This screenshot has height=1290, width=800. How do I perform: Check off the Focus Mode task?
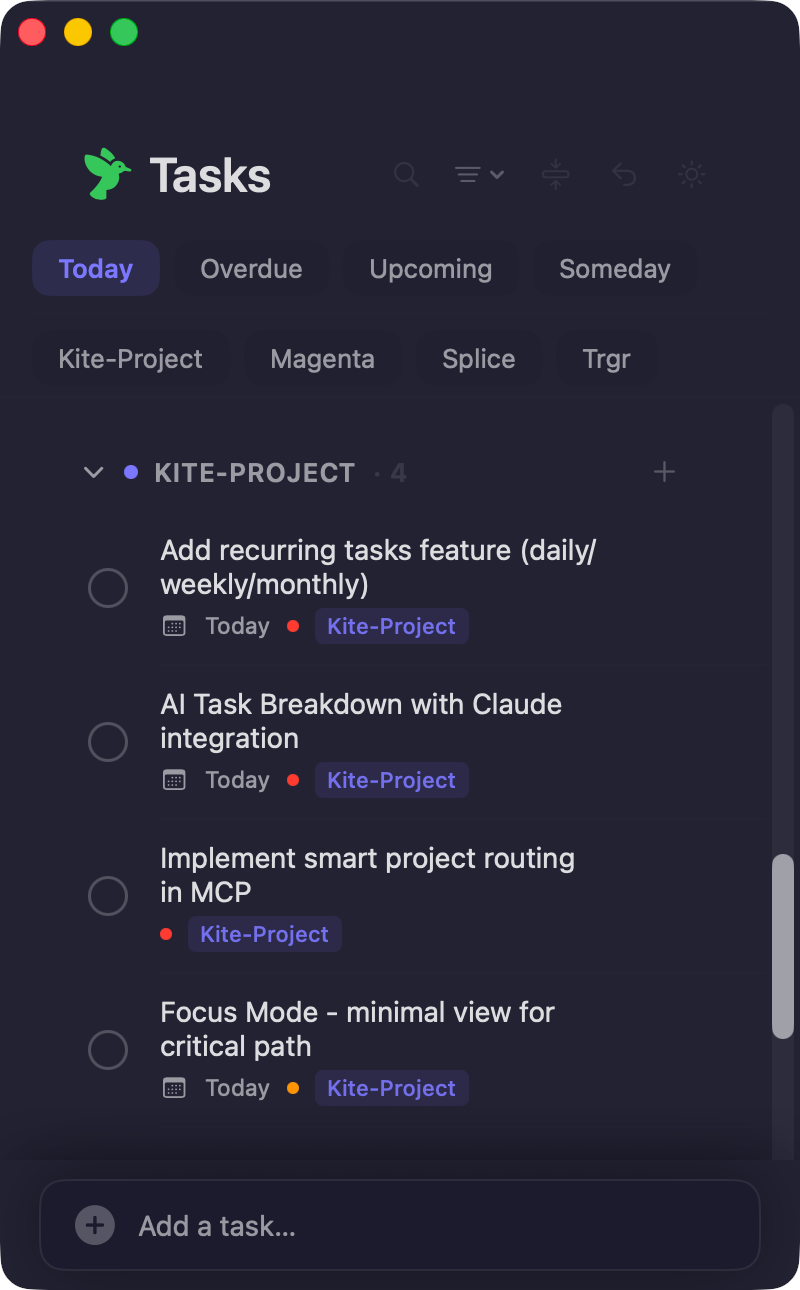107,1050
